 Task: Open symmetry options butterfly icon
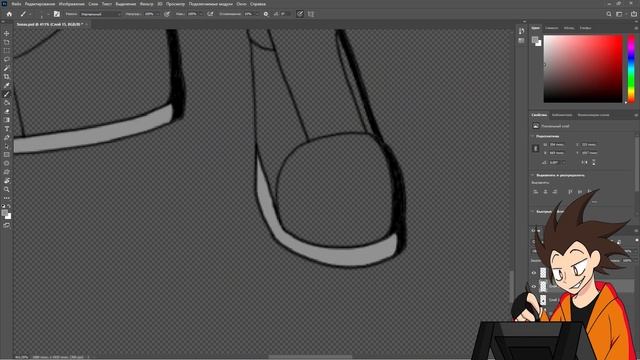pyautogui.click(x=311, y=14)
